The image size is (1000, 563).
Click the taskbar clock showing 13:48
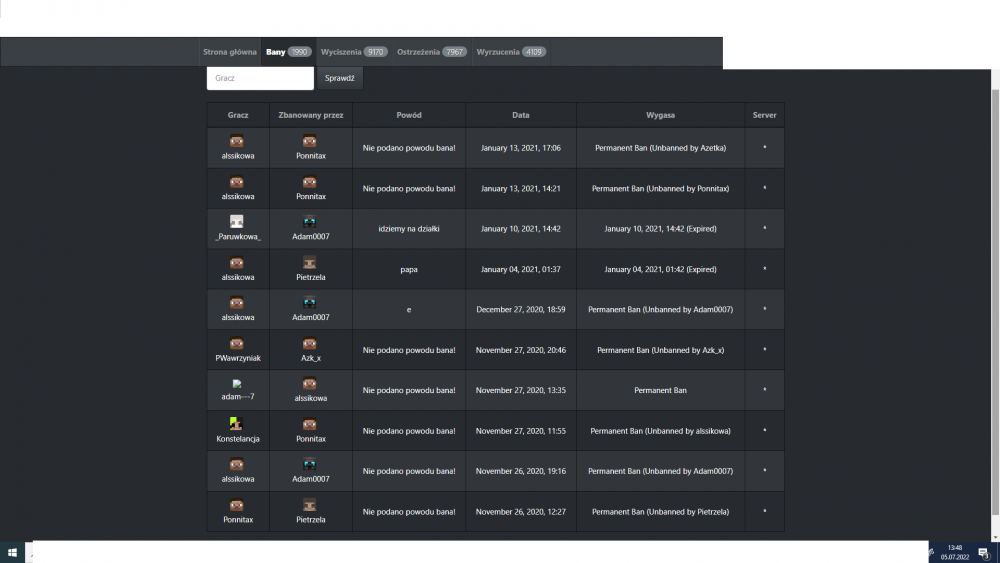click(x=954, y=552)
